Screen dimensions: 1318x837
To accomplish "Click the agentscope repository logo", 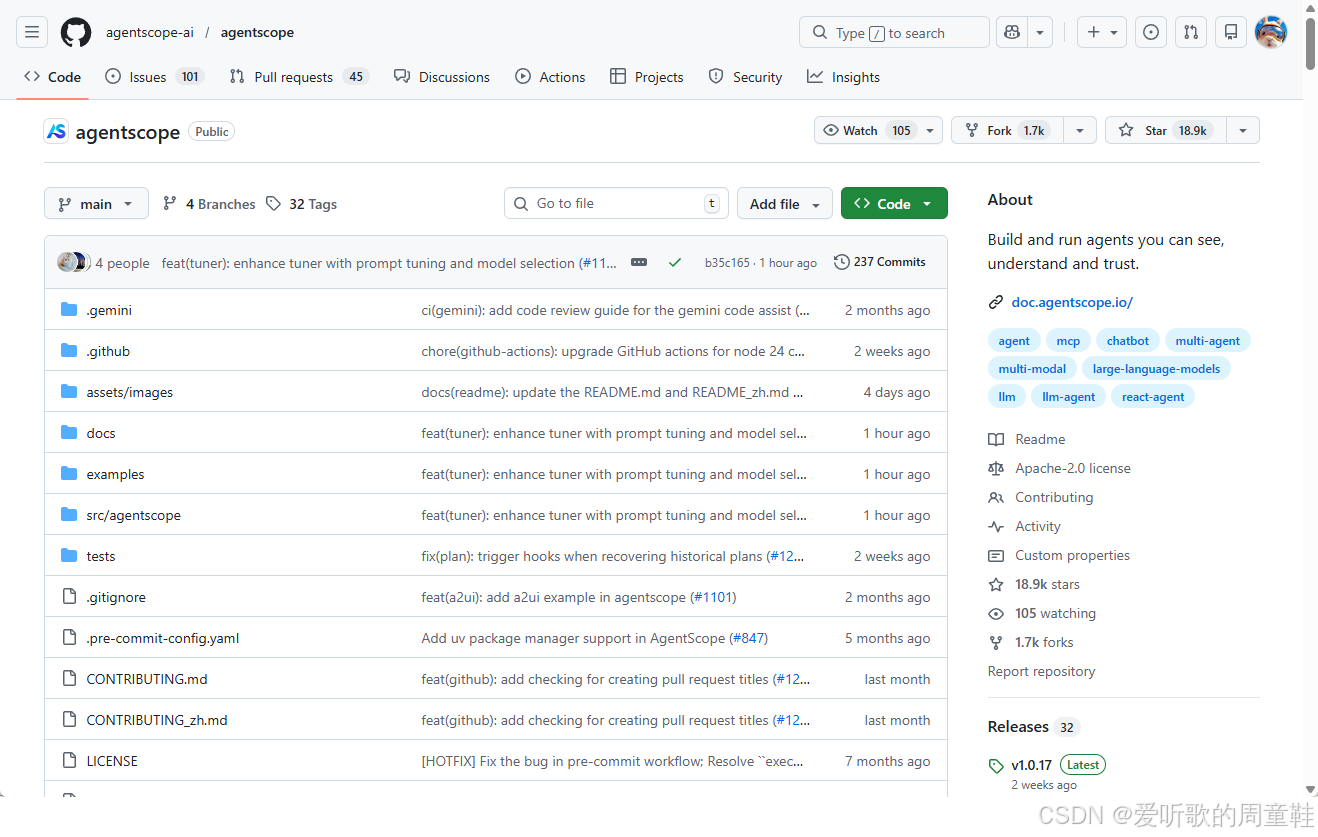I will 56,131.
